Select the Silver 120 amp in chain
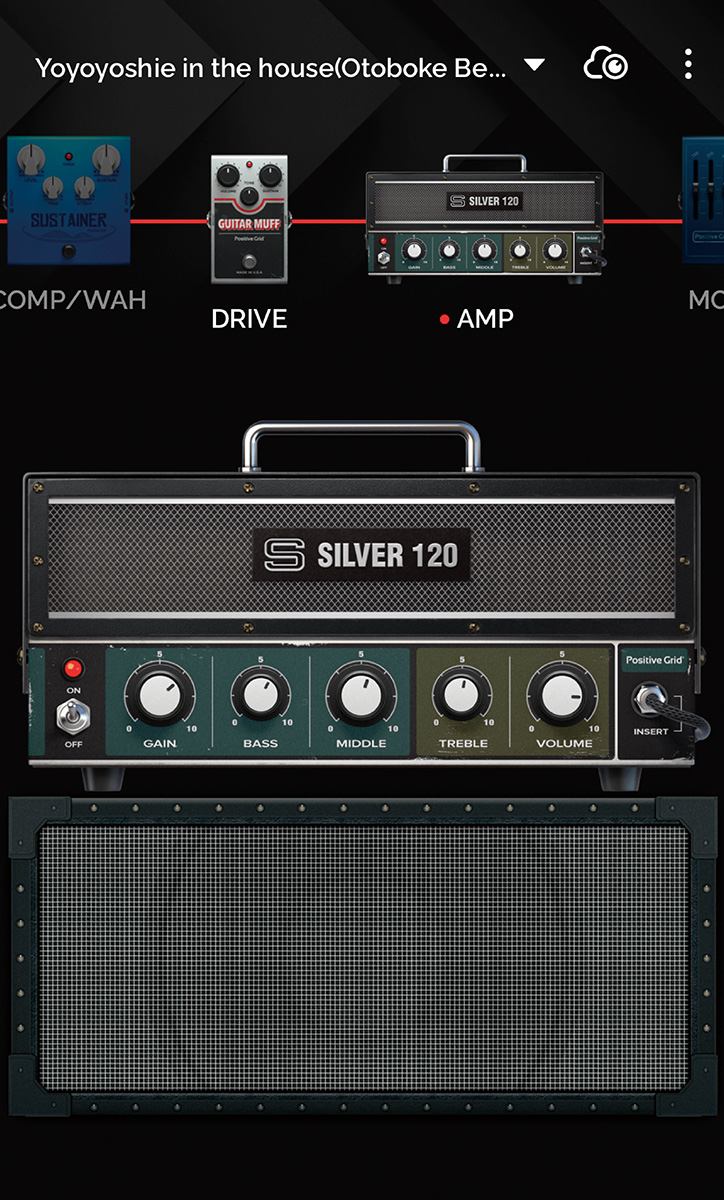Screen dimensions: 724x1200 pos(484,215)
